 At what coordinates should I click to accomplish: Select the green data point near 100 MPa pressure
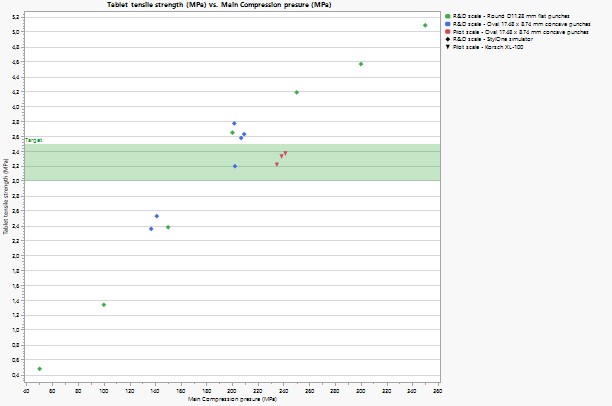(104, 305)
